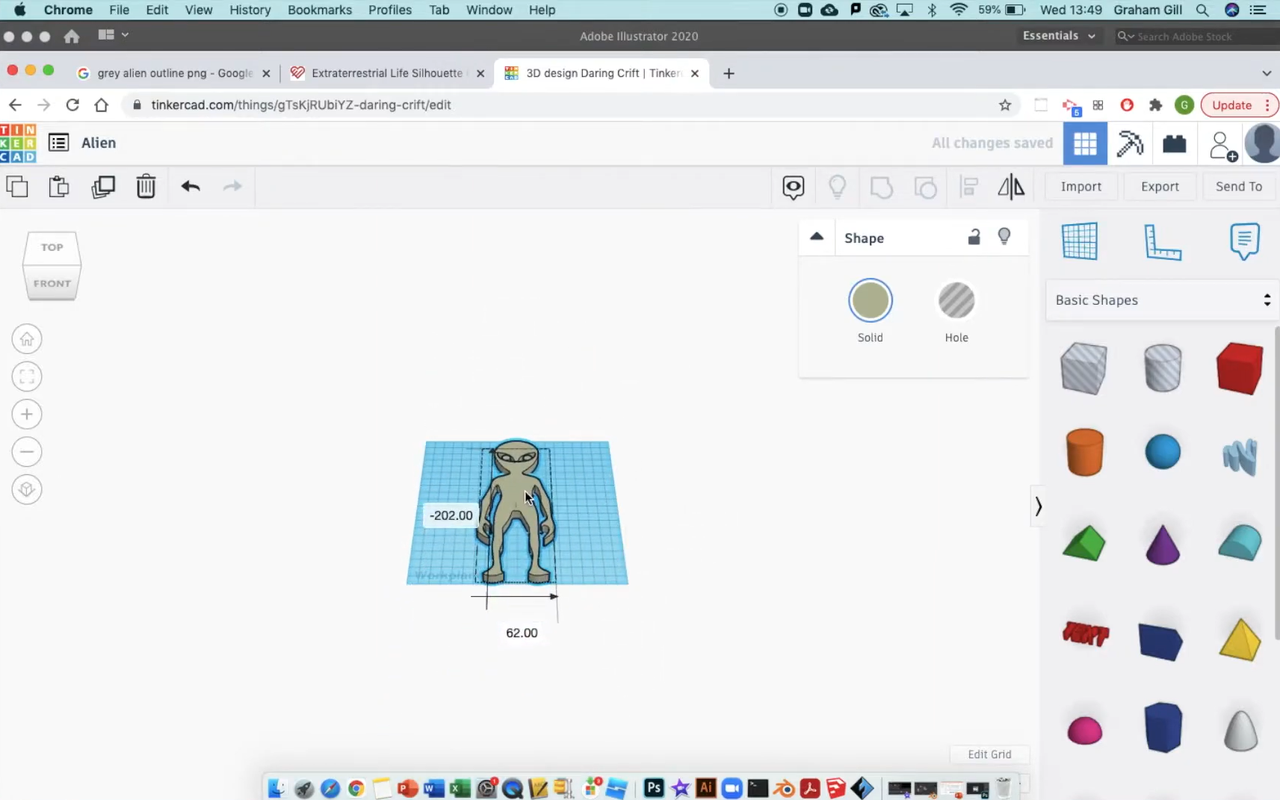
Task: Select the orange Cylinder shape
Action: pos(1084,452)
